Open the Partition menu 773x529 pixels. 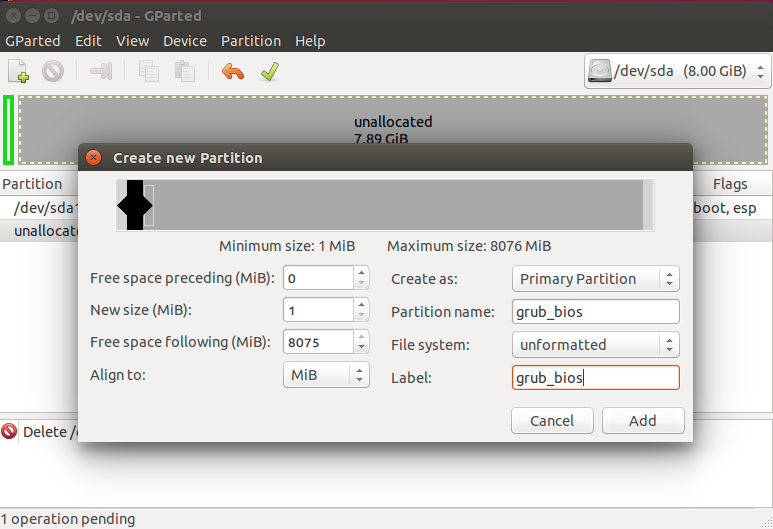[x=251, y=41]
